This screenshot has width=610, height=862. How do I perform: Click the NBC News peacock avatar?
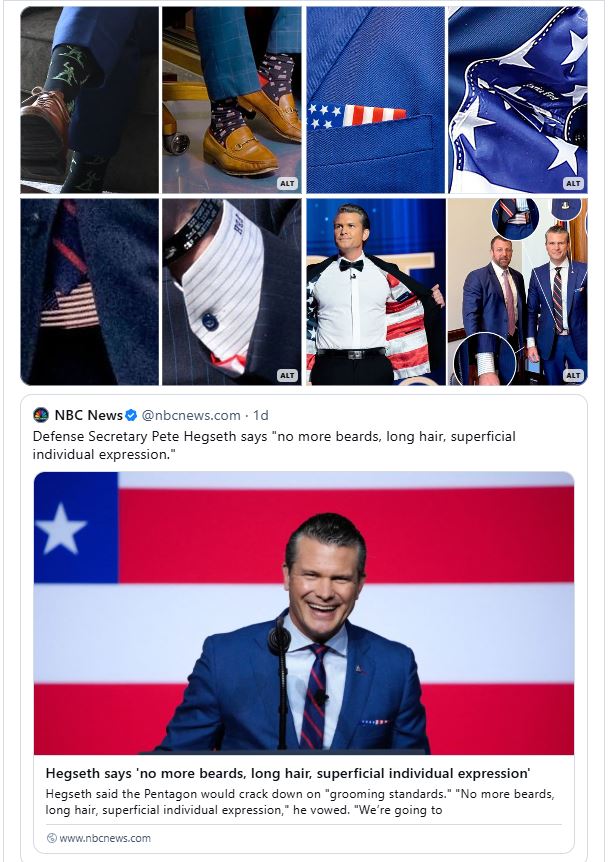click(41, 415)
